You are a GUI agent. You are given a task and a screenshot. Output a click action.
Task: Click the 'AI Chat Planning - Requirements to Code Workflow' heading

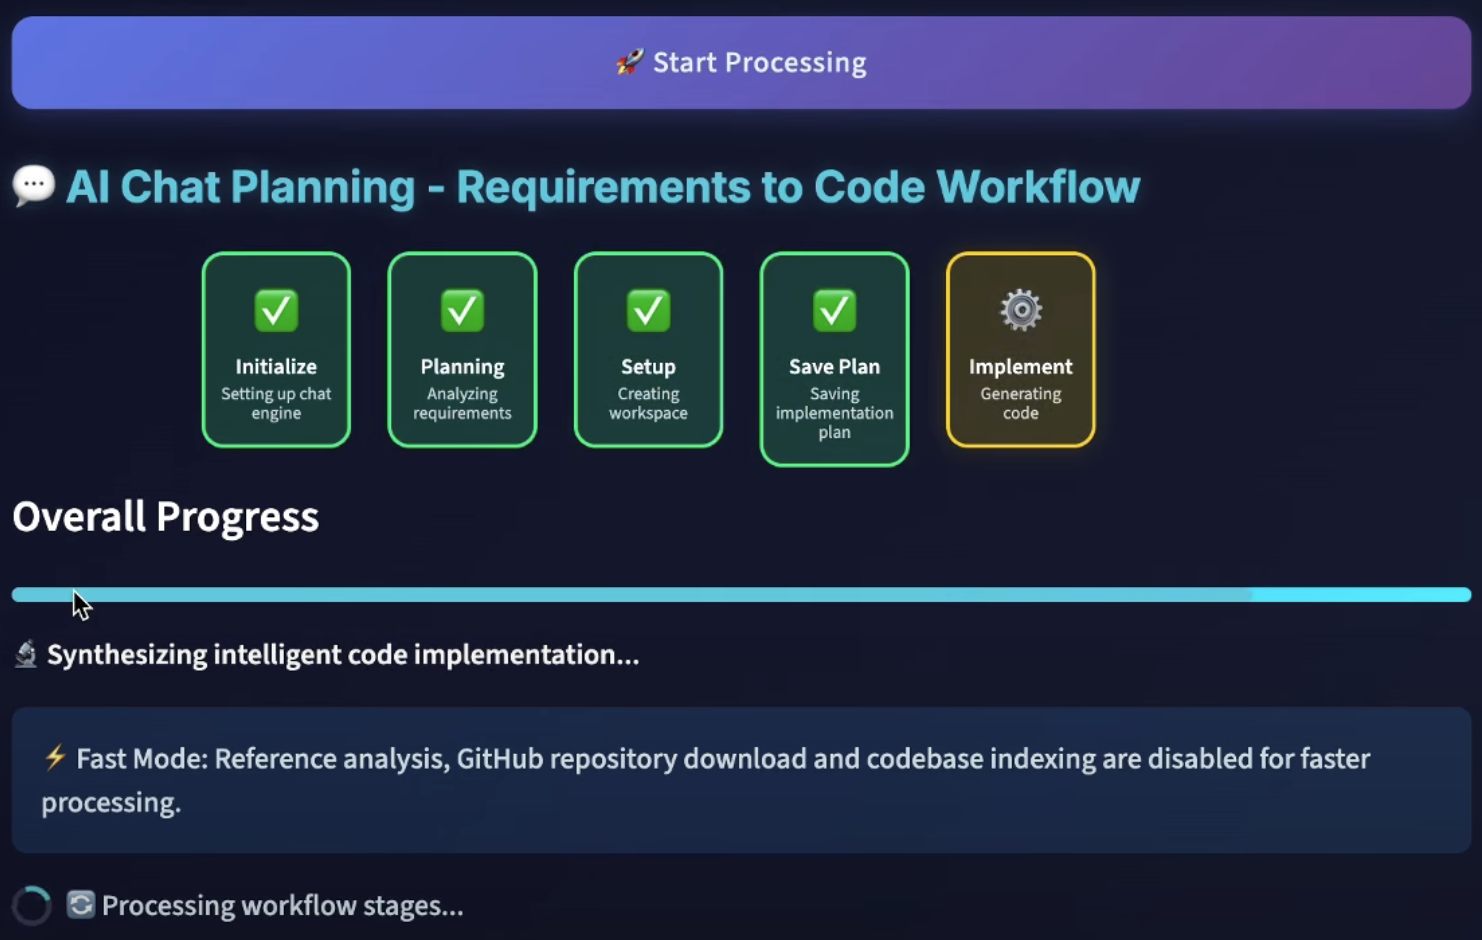click(603, 187)
